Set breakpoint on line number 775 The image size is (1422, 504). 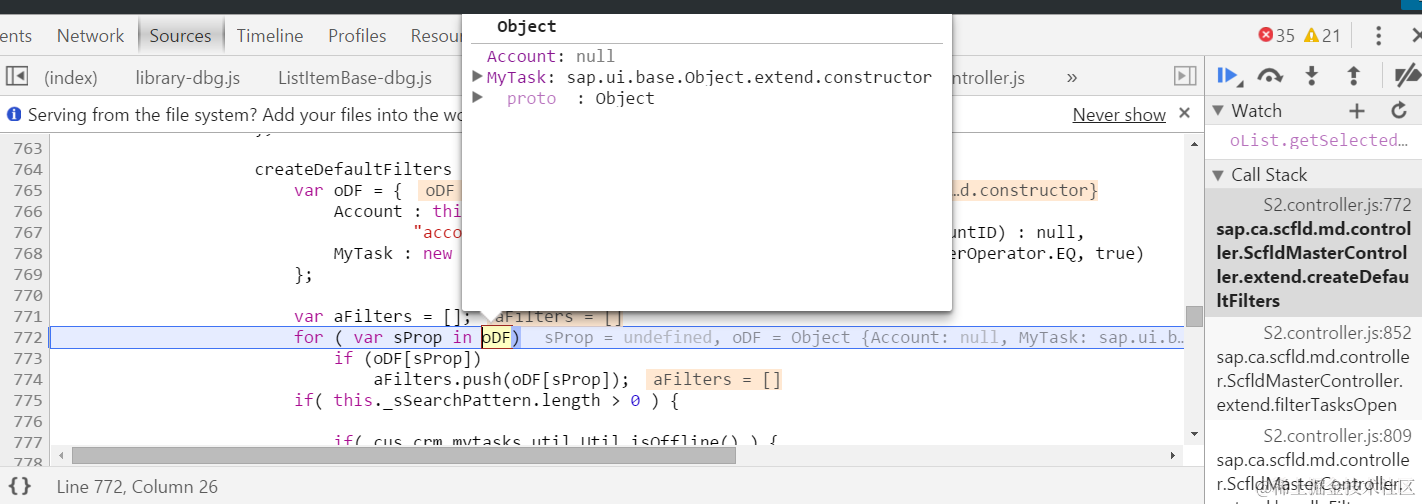(x=26, y=400)
